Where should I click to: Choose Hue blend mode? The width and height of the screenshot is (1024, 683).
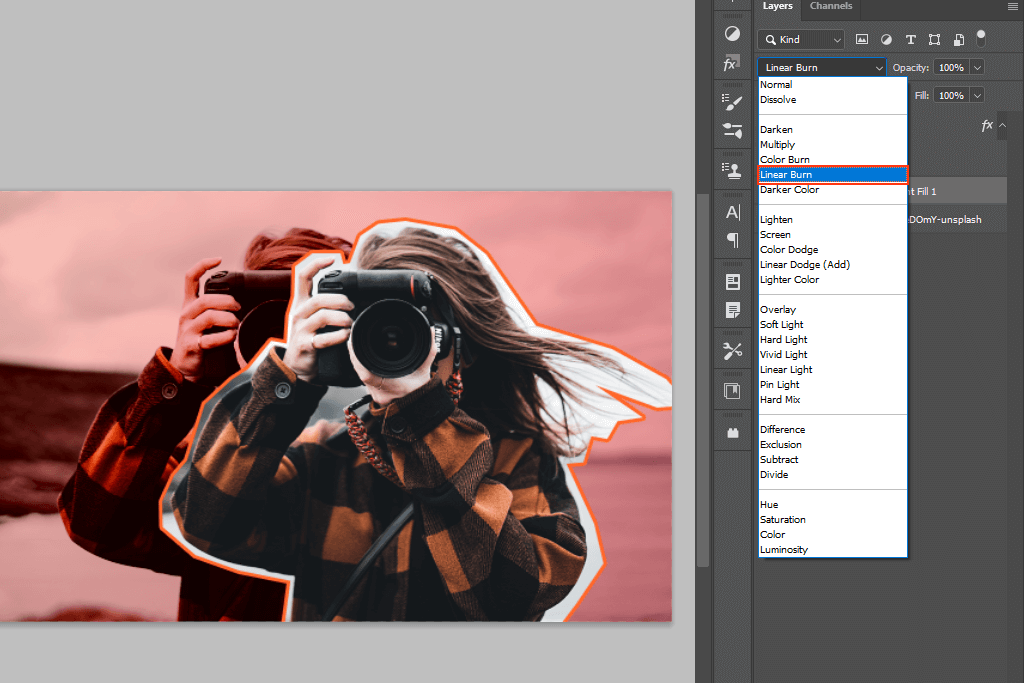[833, 505]
